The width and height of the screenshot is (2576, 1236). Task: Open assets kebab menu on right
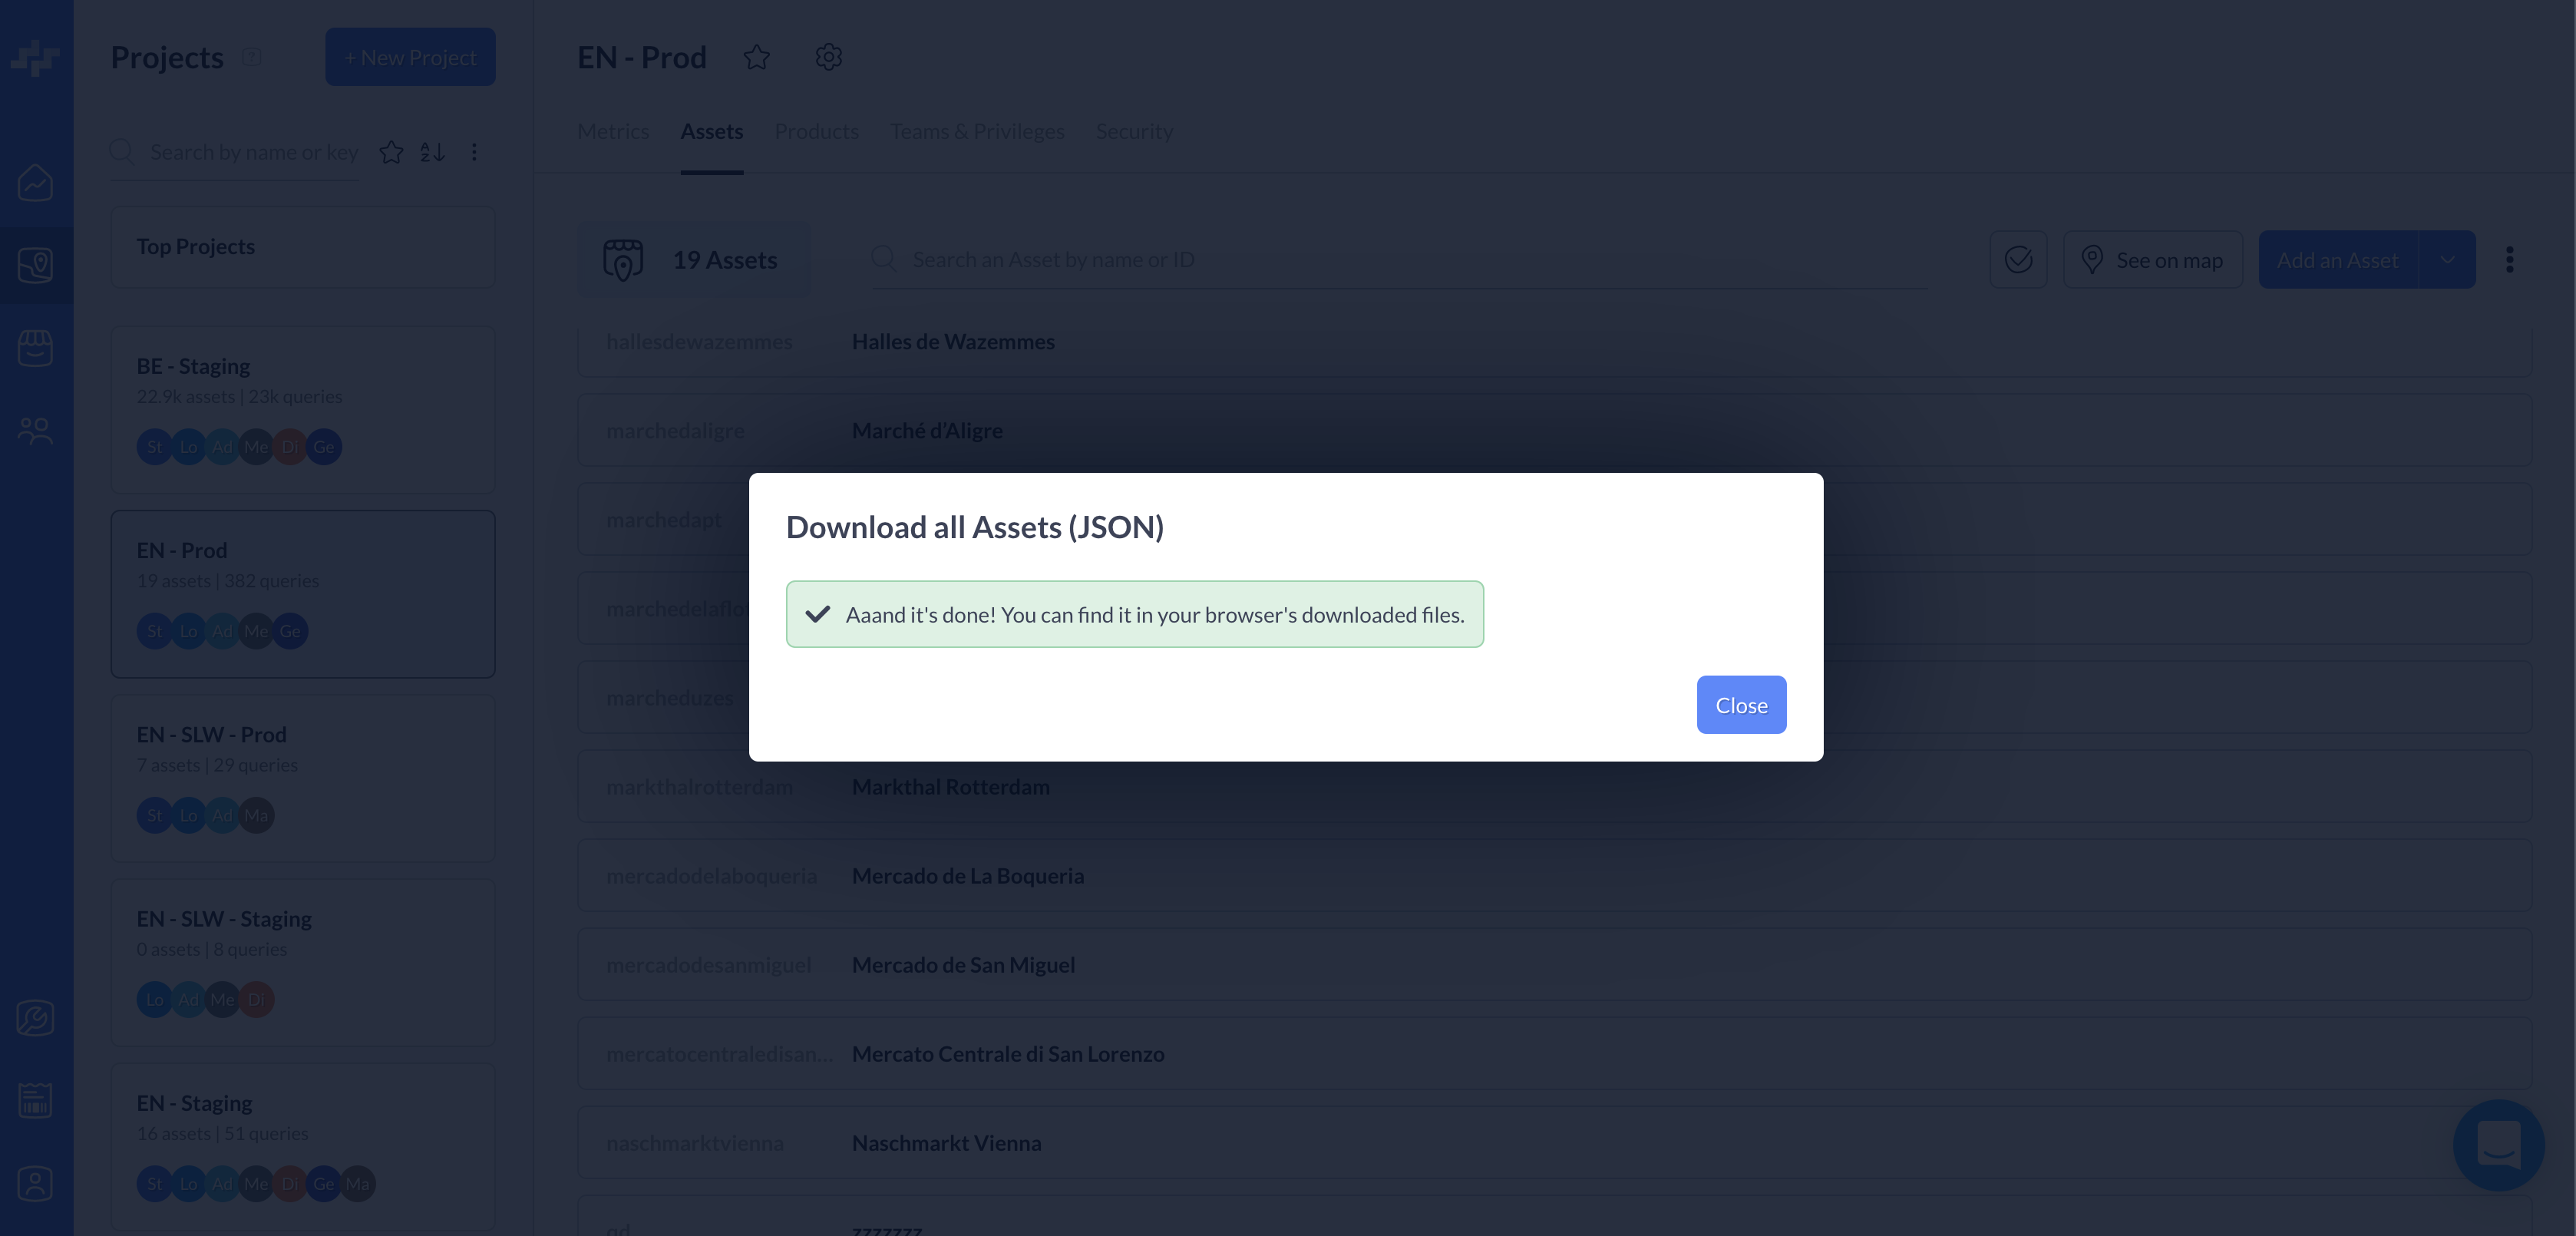click(2509, 260)
